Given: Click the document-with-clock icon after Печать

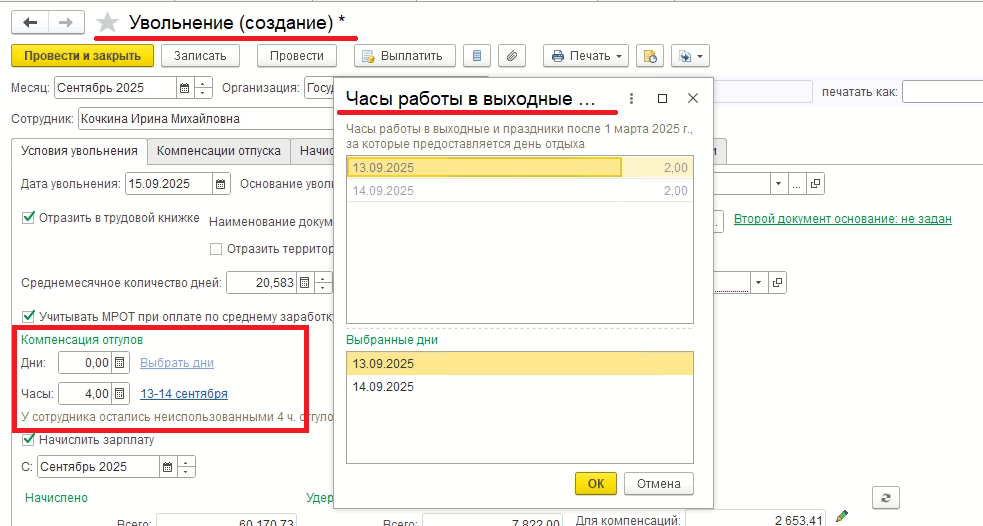Looking at the screenshot, I should [649, 56].
